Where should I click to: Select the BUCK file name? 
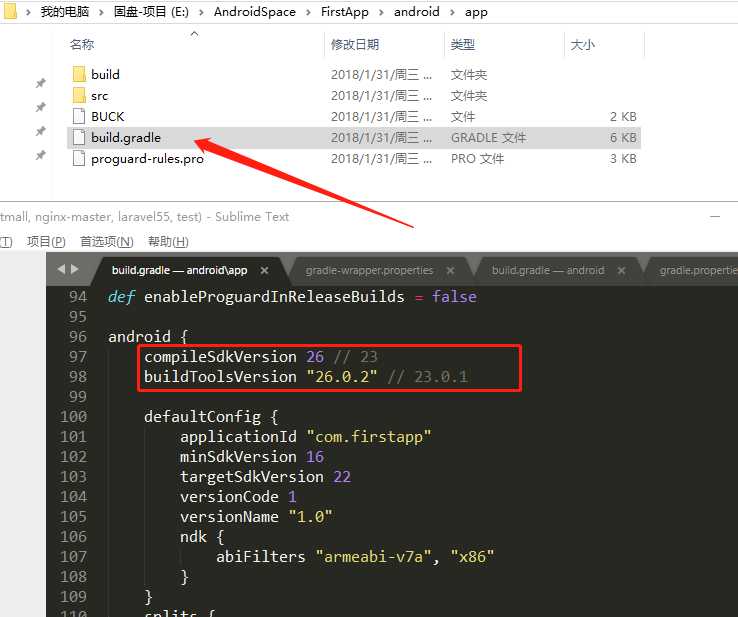pyautogui.click(x=107, y=116)
